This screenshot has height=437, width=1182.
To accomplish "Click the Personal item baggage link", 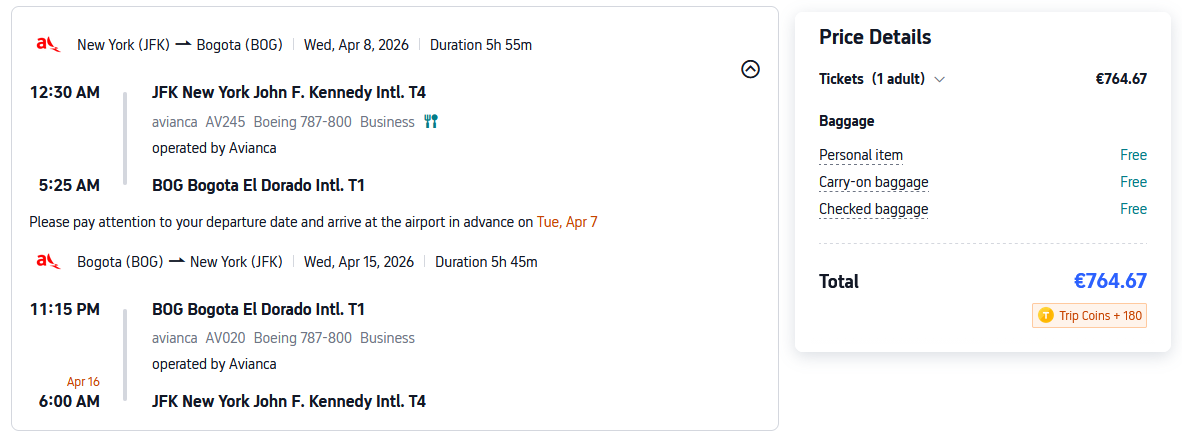I will [861, 155].
